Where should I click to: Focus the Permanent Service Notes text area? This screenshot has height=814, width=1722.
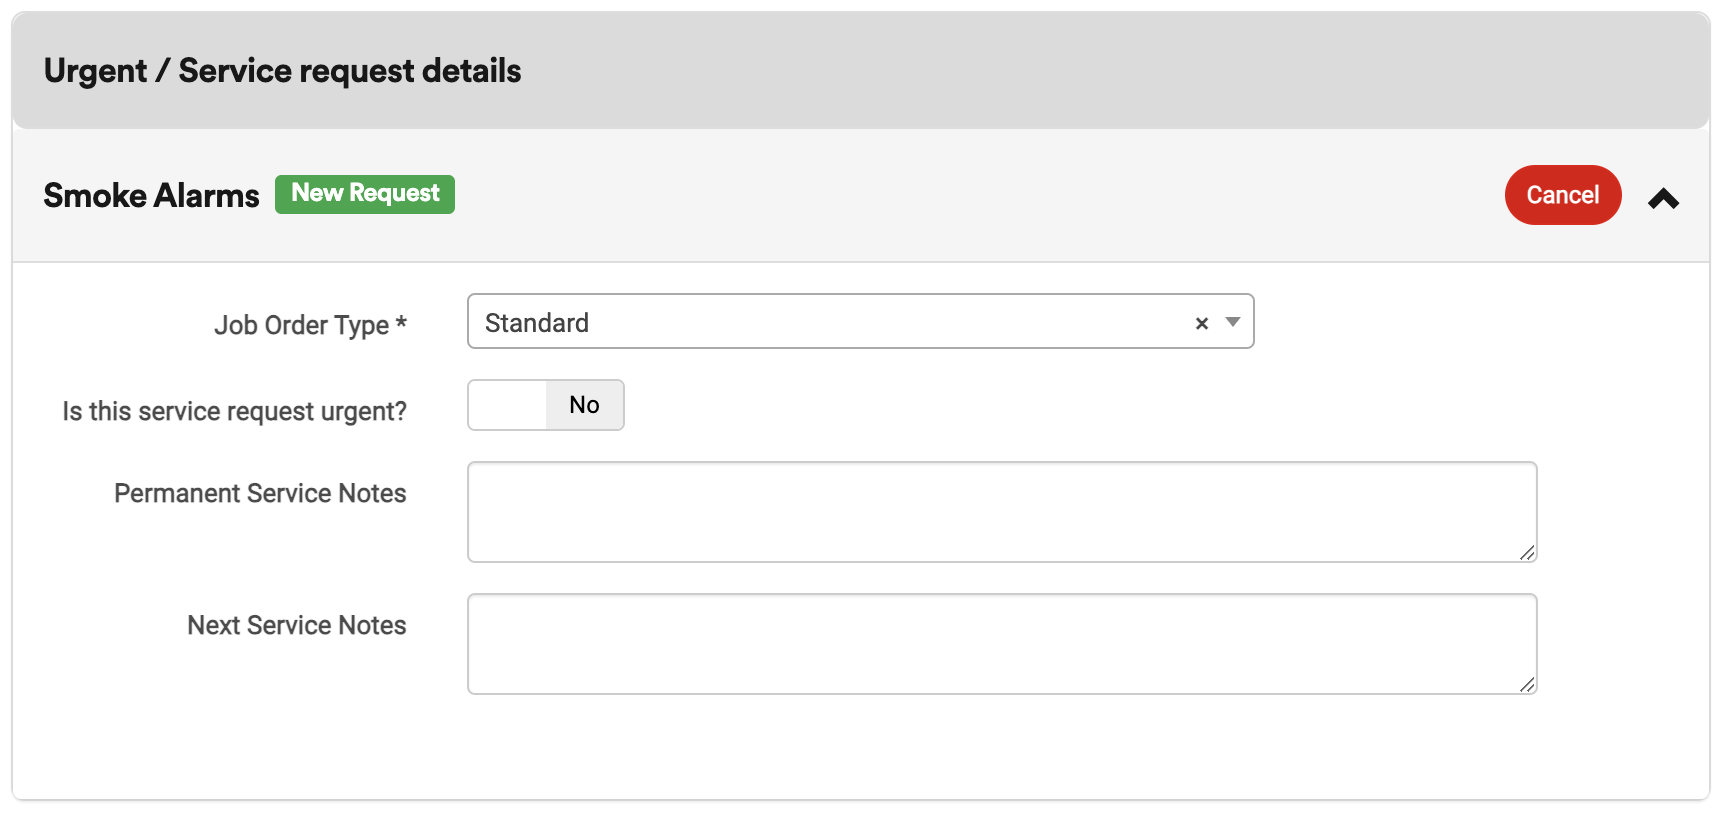(1002, 512)
